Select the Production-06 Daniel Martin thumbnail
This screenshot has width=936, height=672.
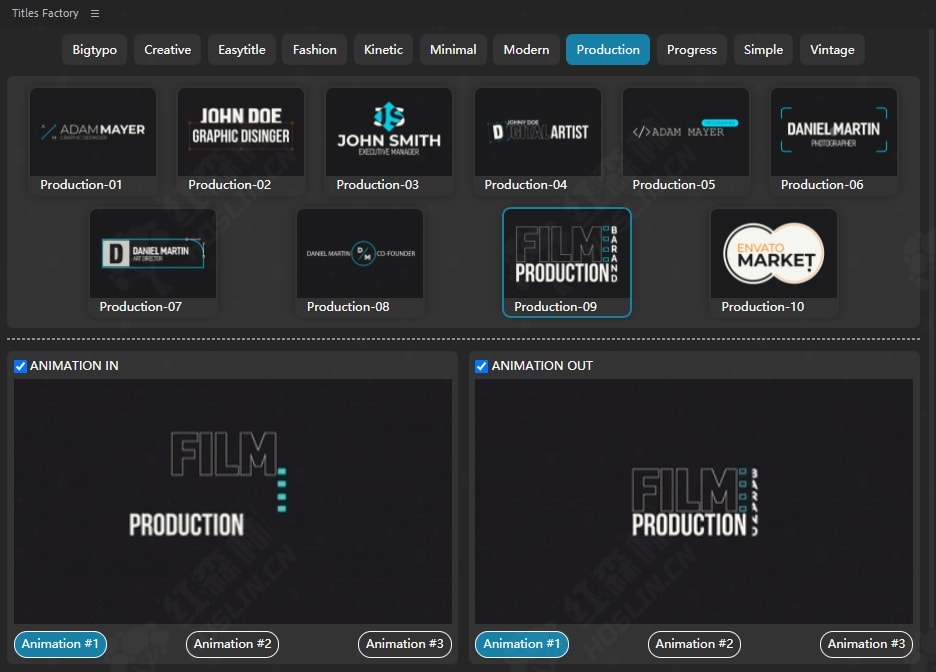833,132
